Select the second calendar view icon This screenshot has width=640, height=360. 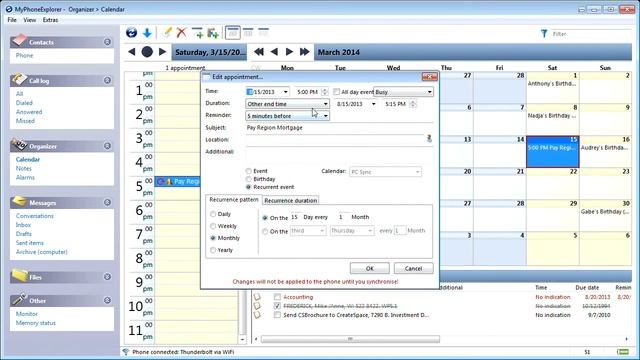click(248, 33)
